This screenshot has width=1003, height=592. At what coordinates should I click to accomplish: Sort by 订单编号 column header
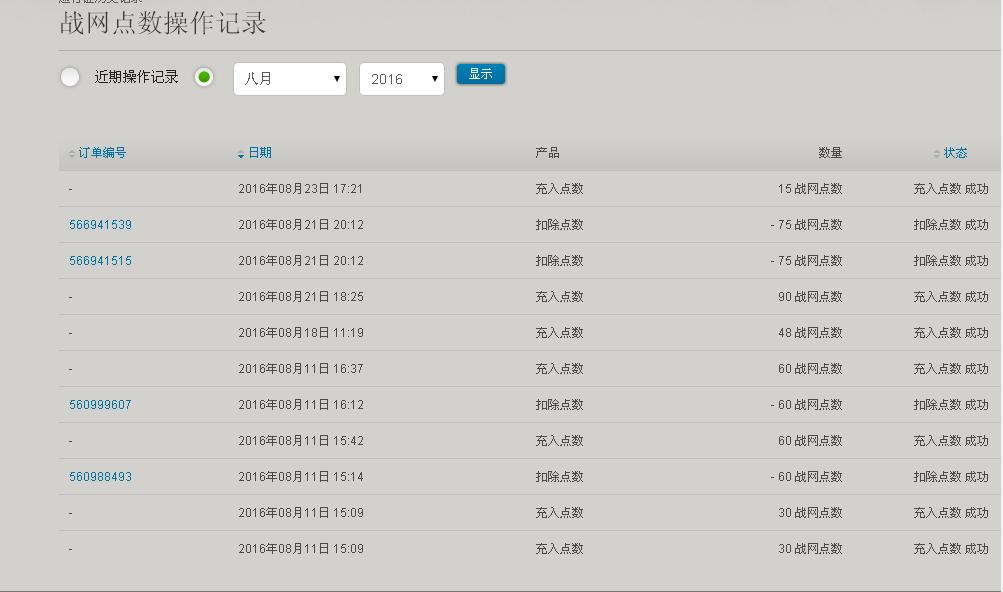102,153
